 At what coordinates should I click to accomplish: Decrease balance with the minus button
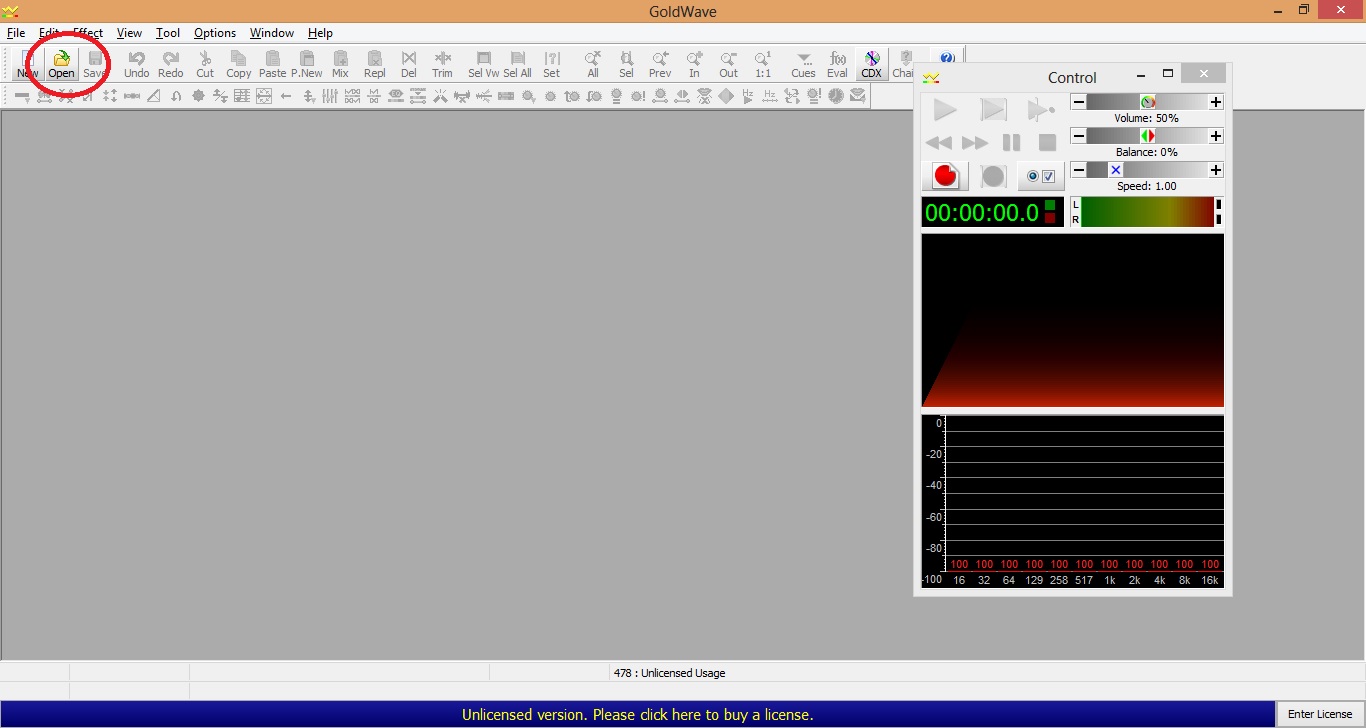1078,136
